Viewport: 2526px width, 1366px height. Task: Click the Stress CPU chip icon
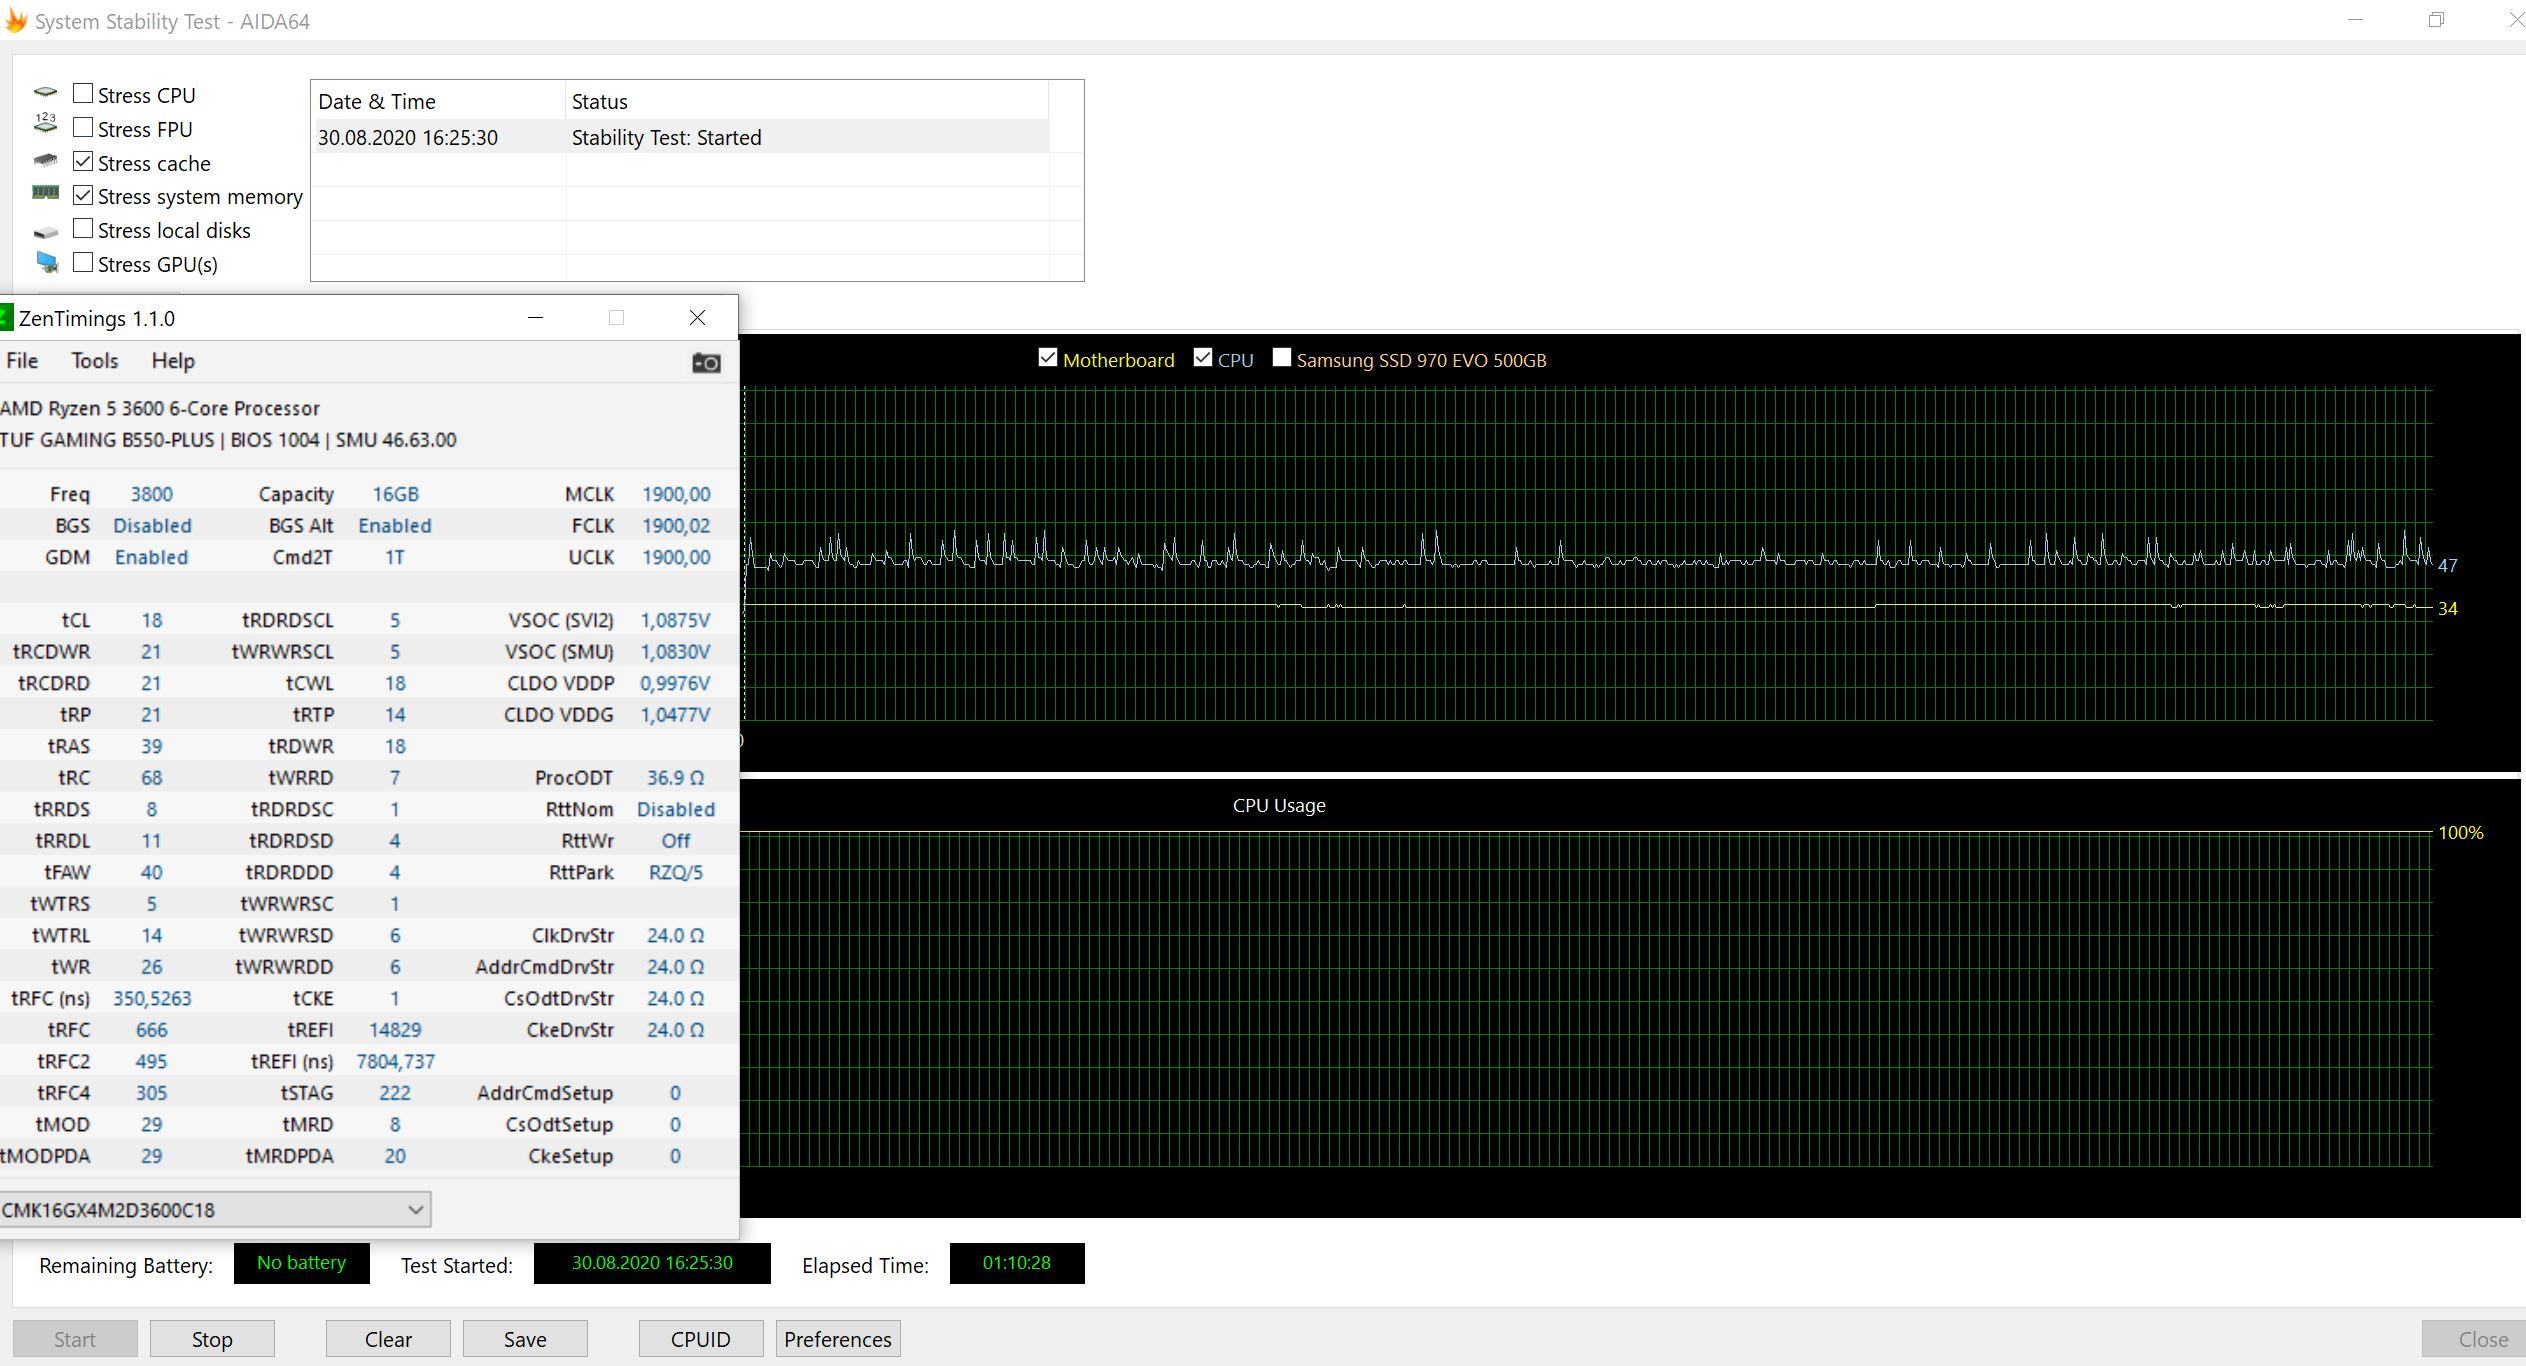coord(45,93)
